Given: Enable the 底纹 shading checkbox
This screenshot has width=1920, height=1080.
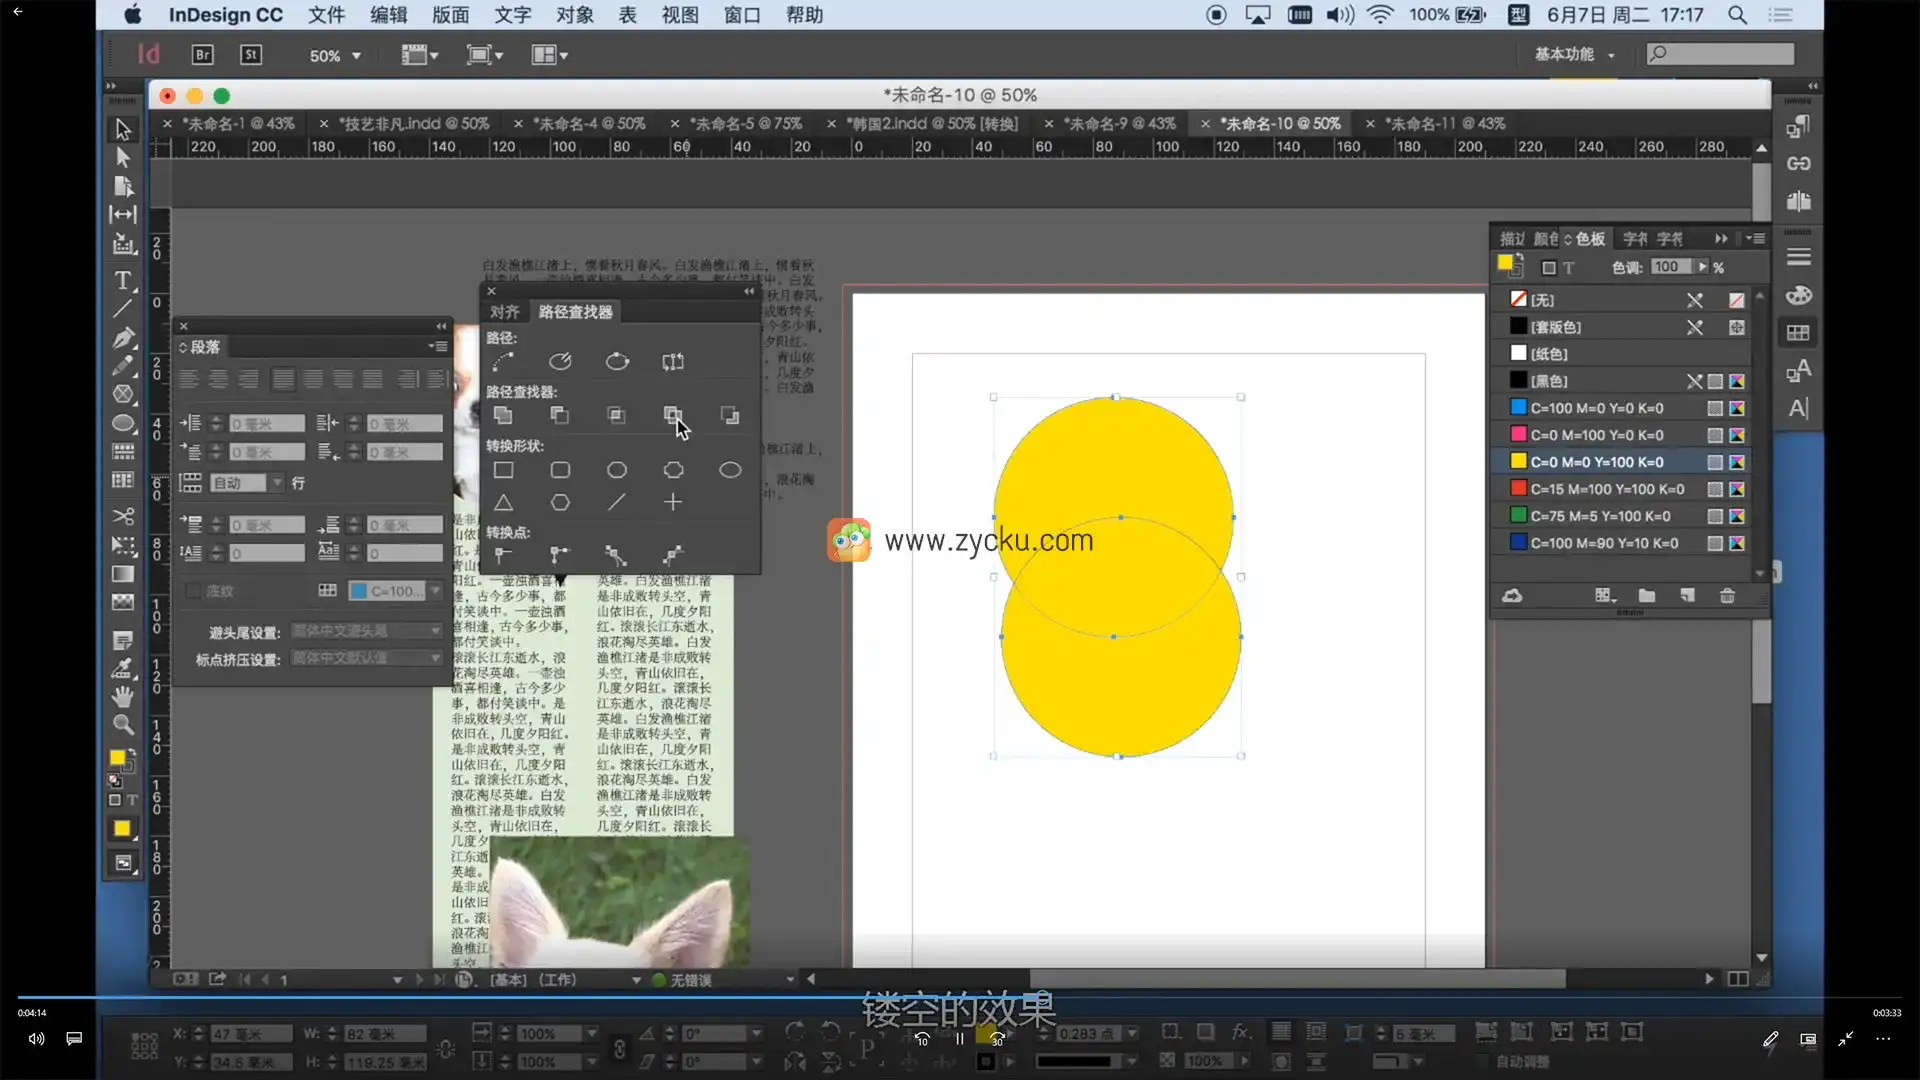Looking at the screenshot, I should (x=194, y=591).
